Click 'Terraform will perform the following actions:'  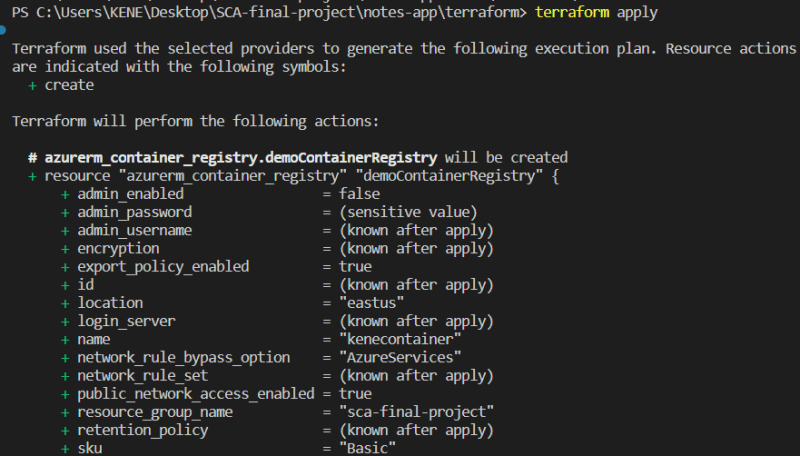tap(195, 121)
